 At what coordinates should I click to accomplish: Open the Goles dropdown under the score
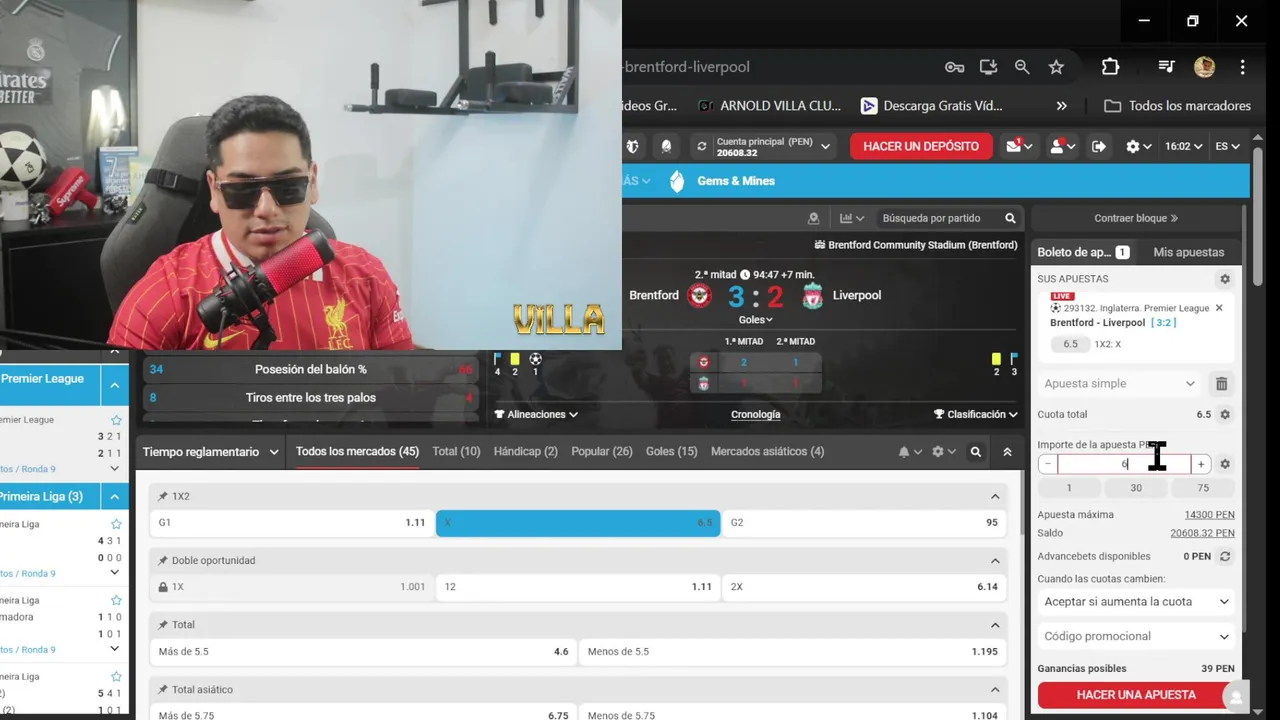[756, 320]
